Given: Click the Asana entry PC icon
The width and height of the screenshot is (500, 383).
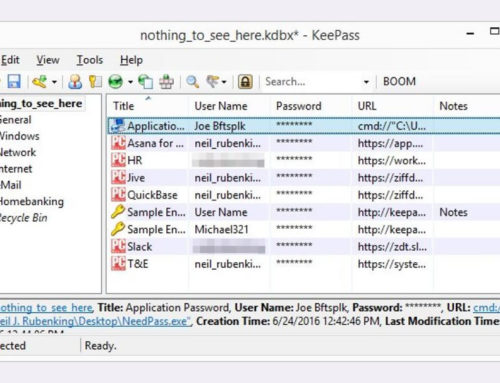Looking at the screenshot, I should pos(118,143).
